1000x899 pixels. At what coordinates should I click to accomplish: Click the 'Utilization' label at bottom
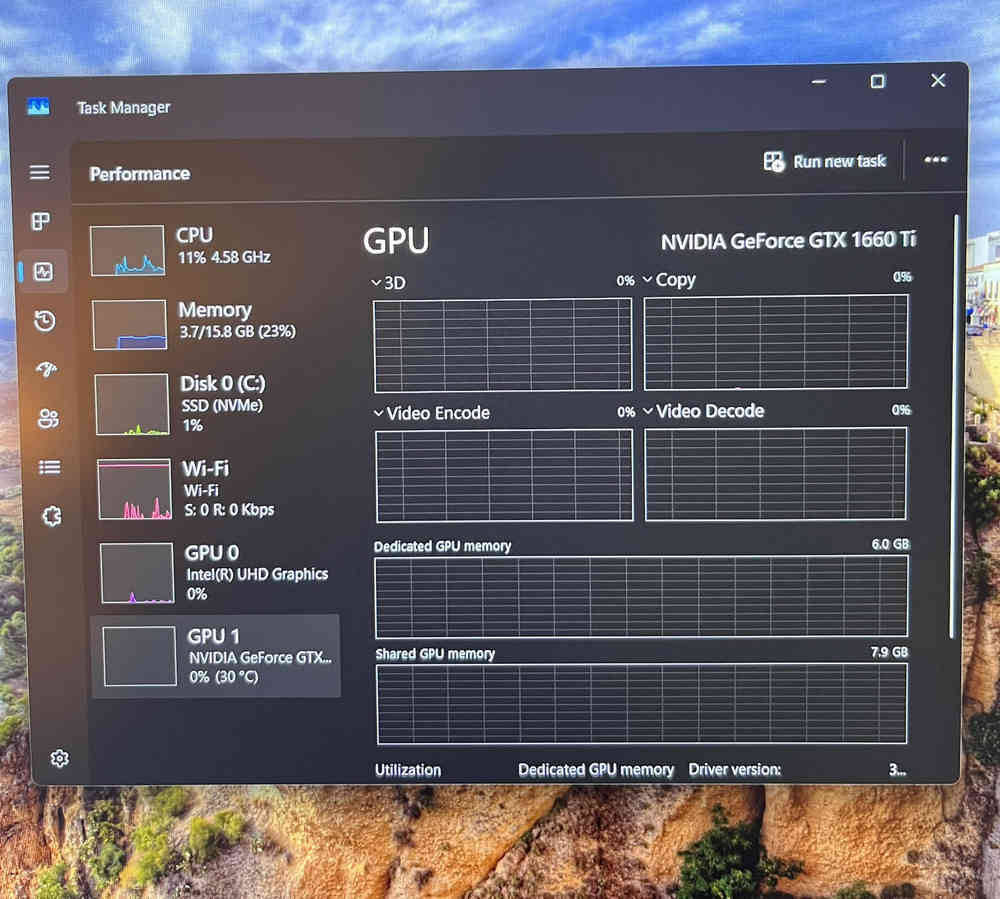click(408, 770)
